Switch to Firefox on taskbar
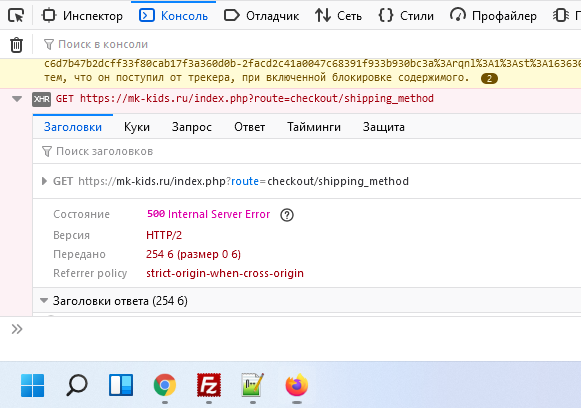The height and width of the screenshot is (408, 581). [x=297, y=385]
